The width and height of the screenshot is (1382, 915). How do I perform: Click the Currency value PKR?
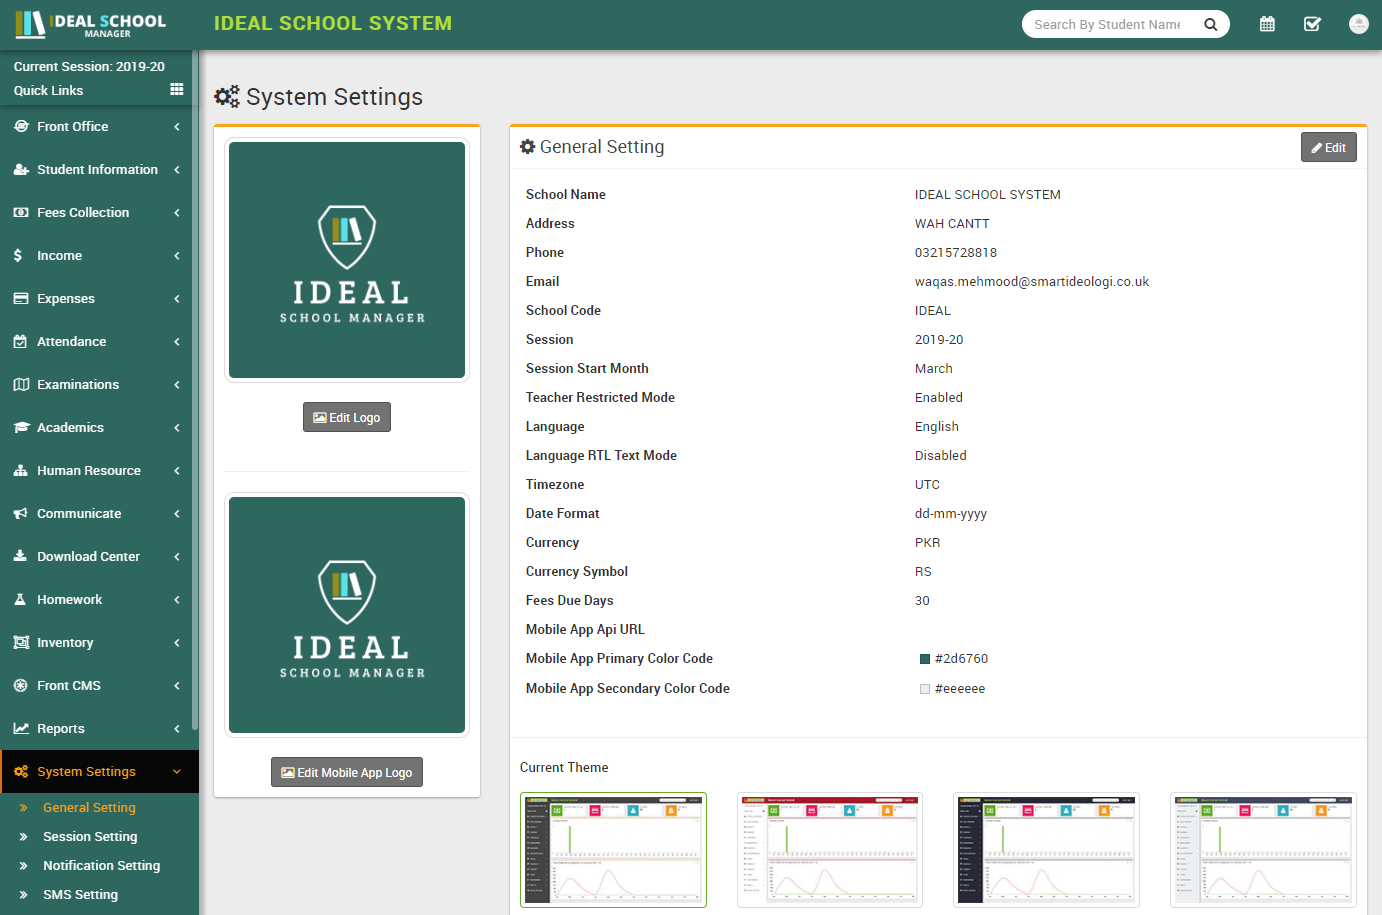coord(927,542)
